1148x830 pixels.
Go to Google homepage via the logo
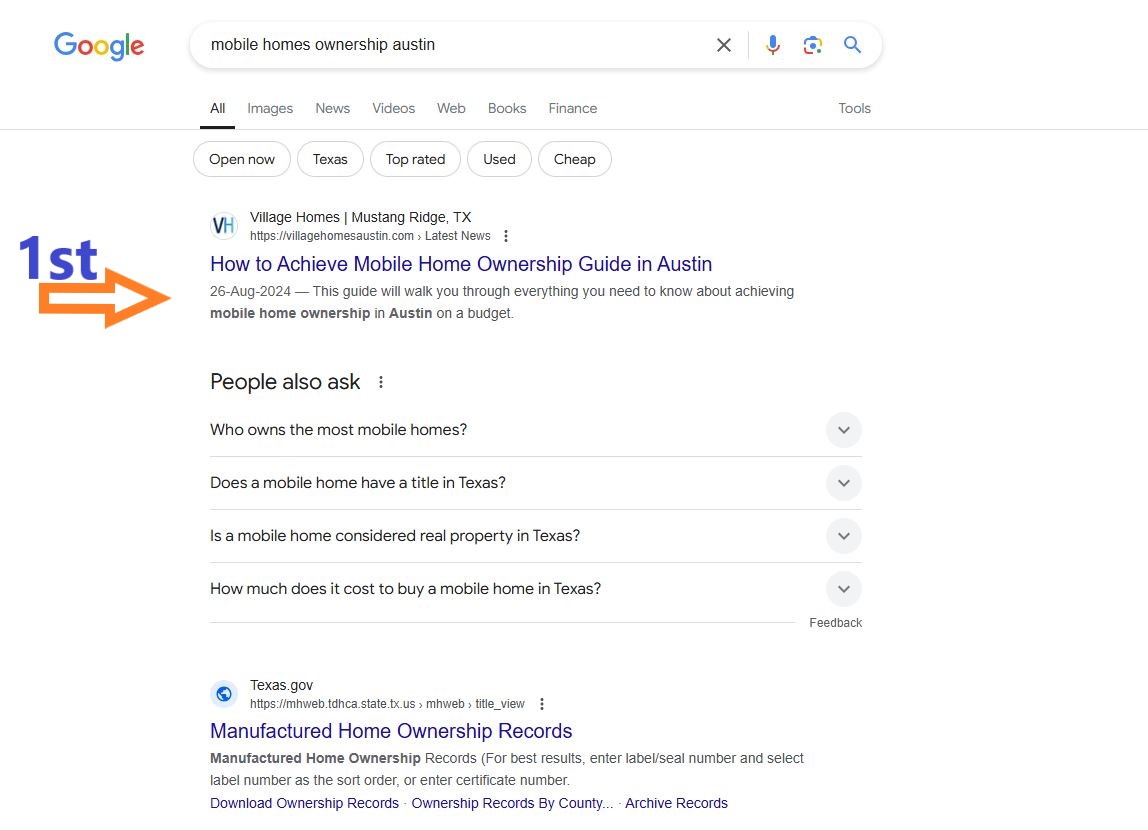pyautogui.click(x=99, y=46)
